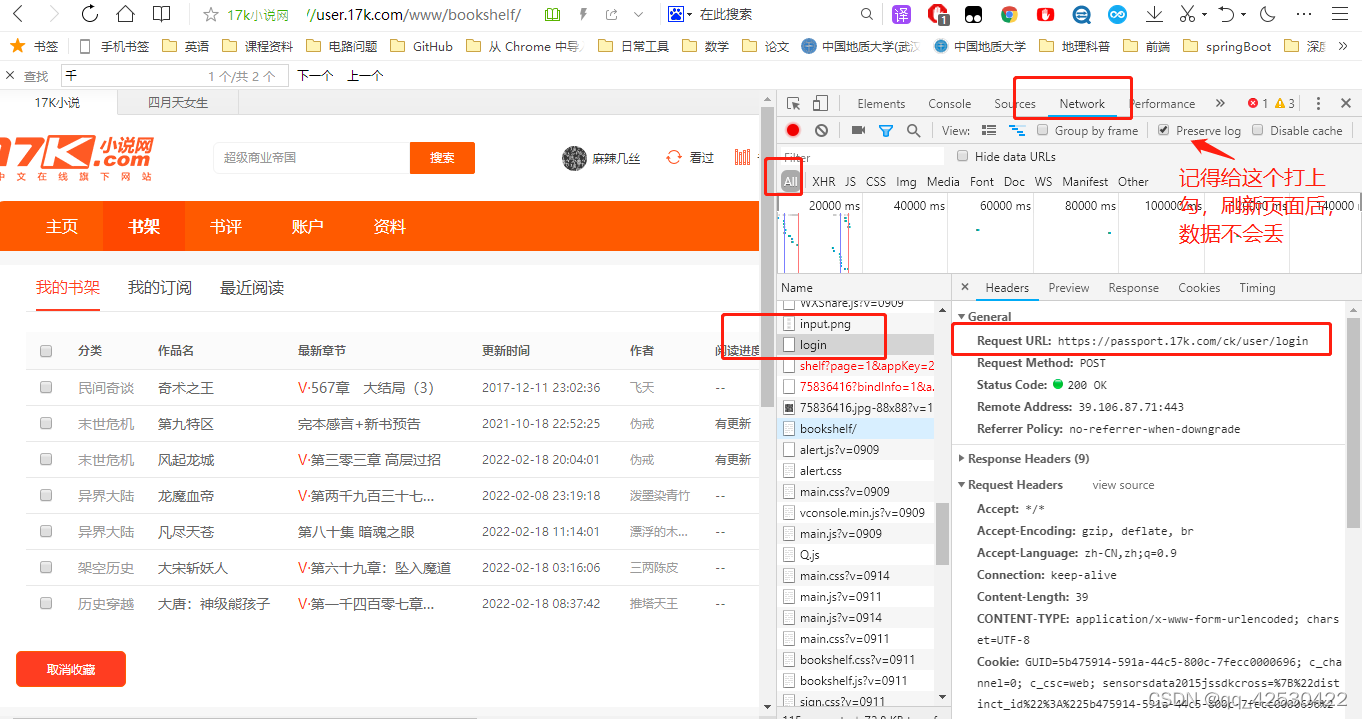Image resolution: width=1362 pixels, height=719 pixels.
Task: Open the network filter funnel icon
Action: coord(886,131)
